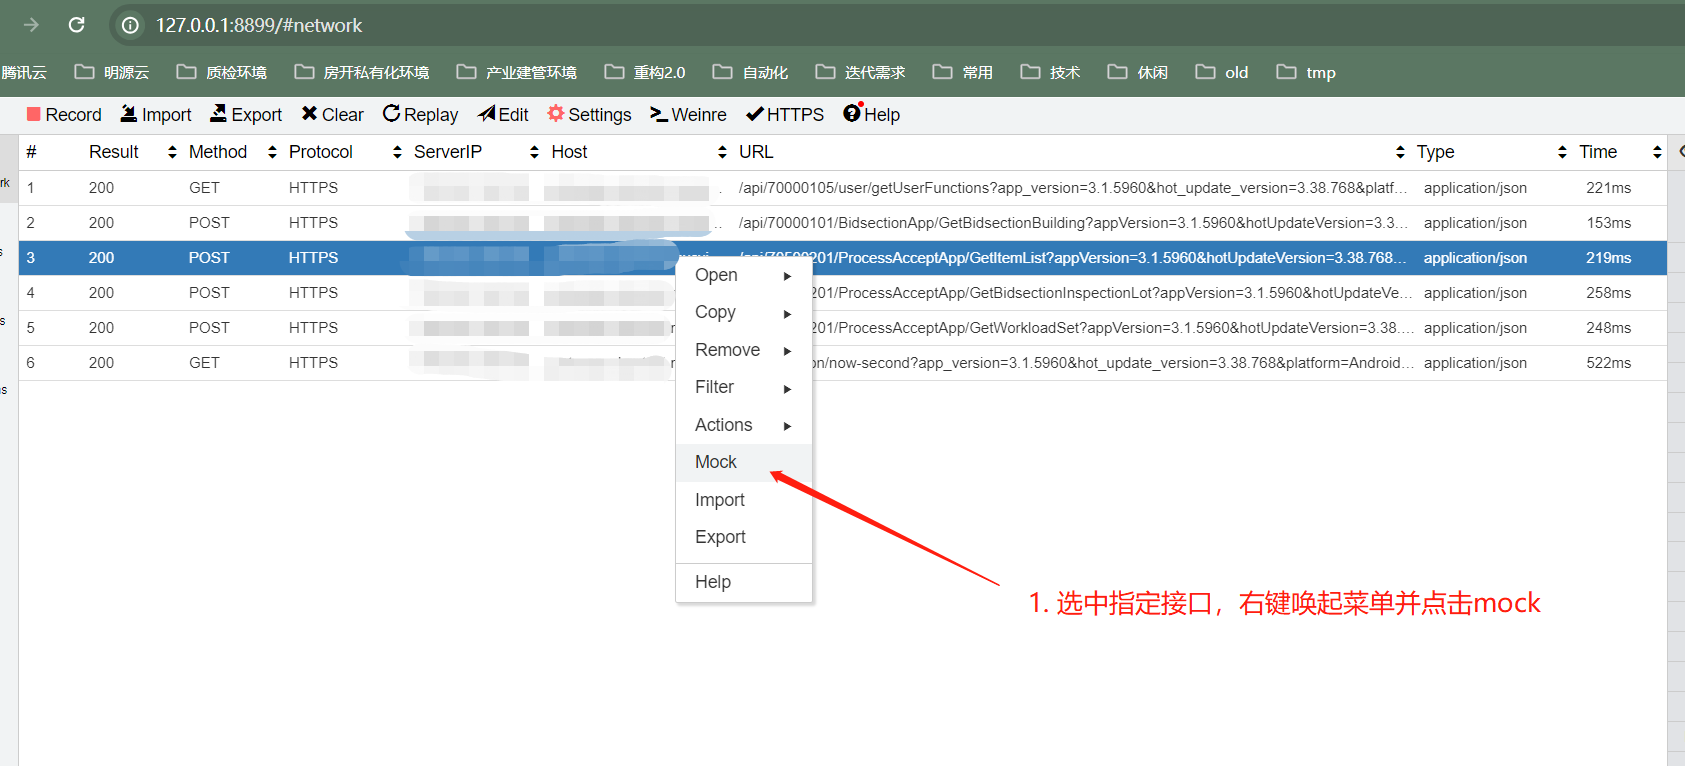Click the # column header
The height and width of the screenshot is (766, 1685).
31,152
